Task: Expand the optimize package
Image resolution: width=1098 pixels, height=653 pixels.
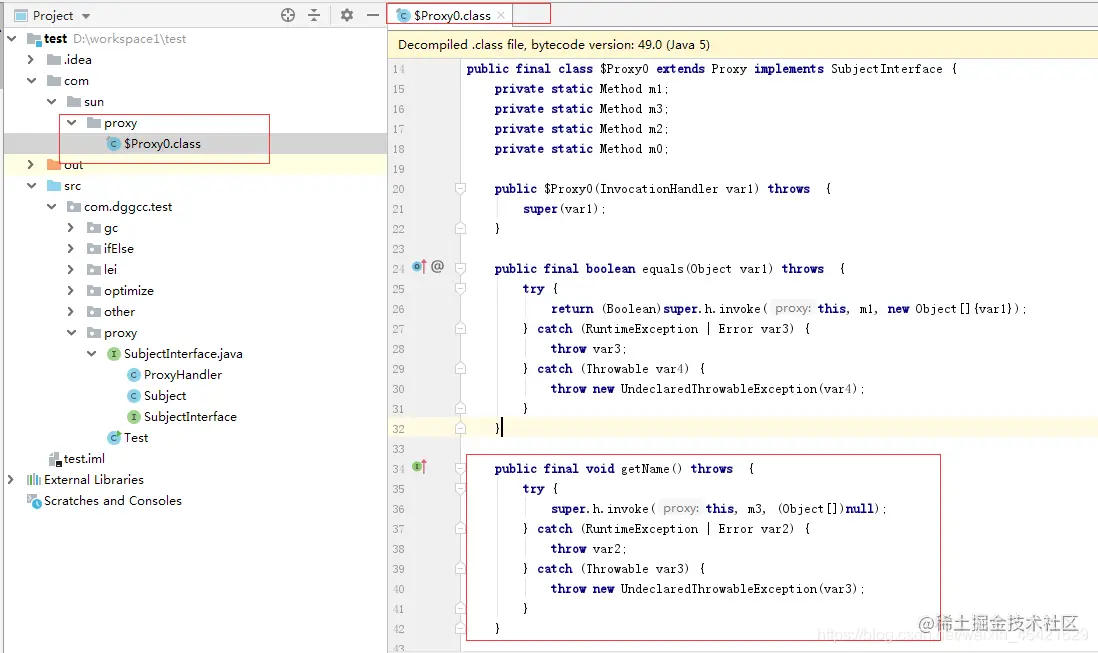Action: click(x=71, y=290)
